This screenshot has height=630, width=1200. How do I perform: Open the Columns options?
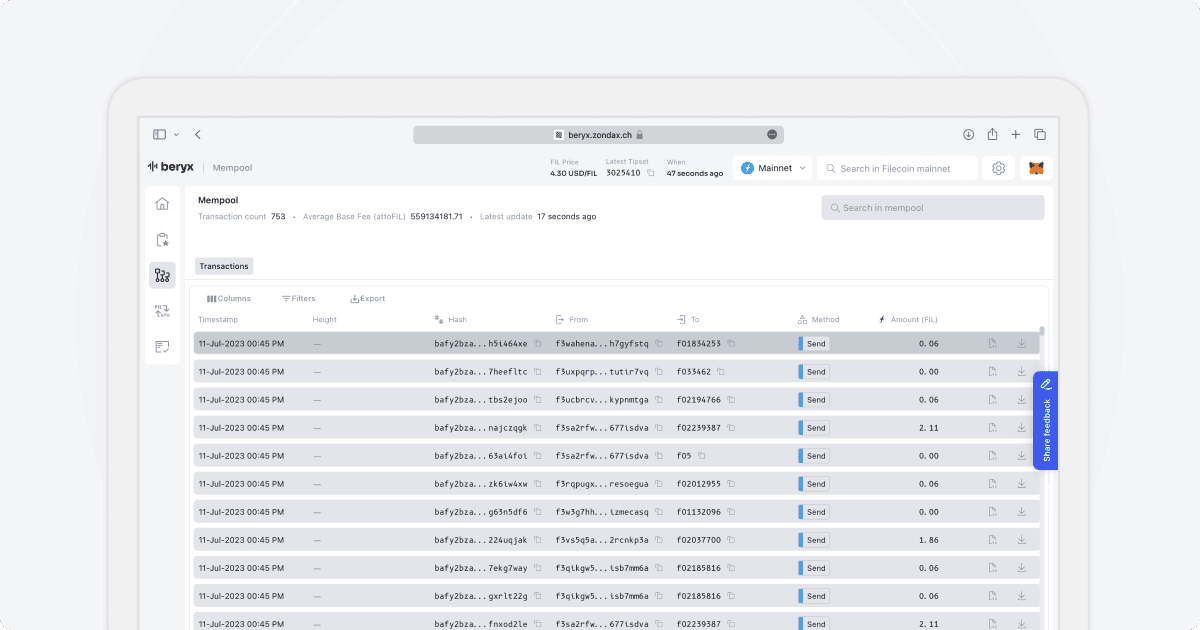point(229,298)
